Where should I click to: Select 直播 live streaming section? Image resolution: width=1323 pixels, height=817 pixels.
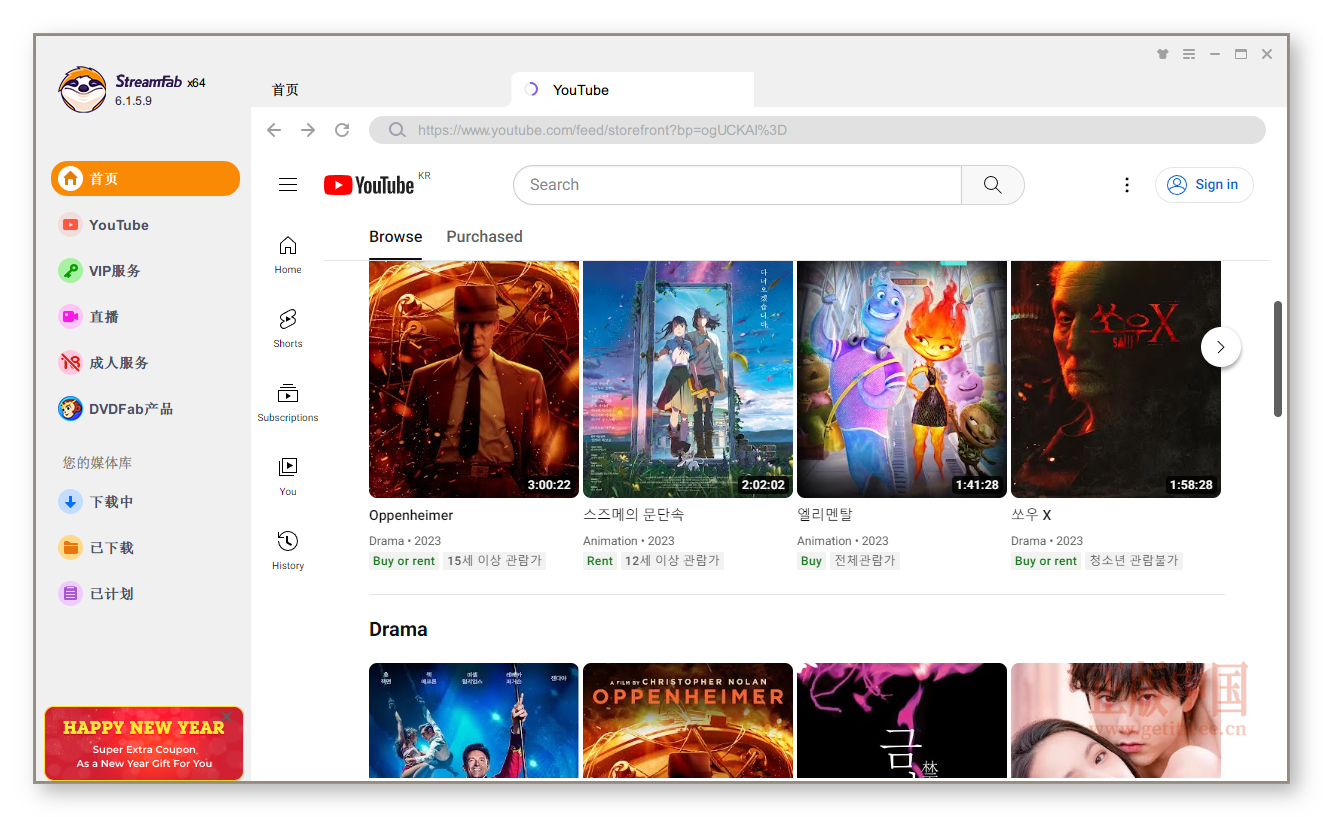tap(89, 317)
